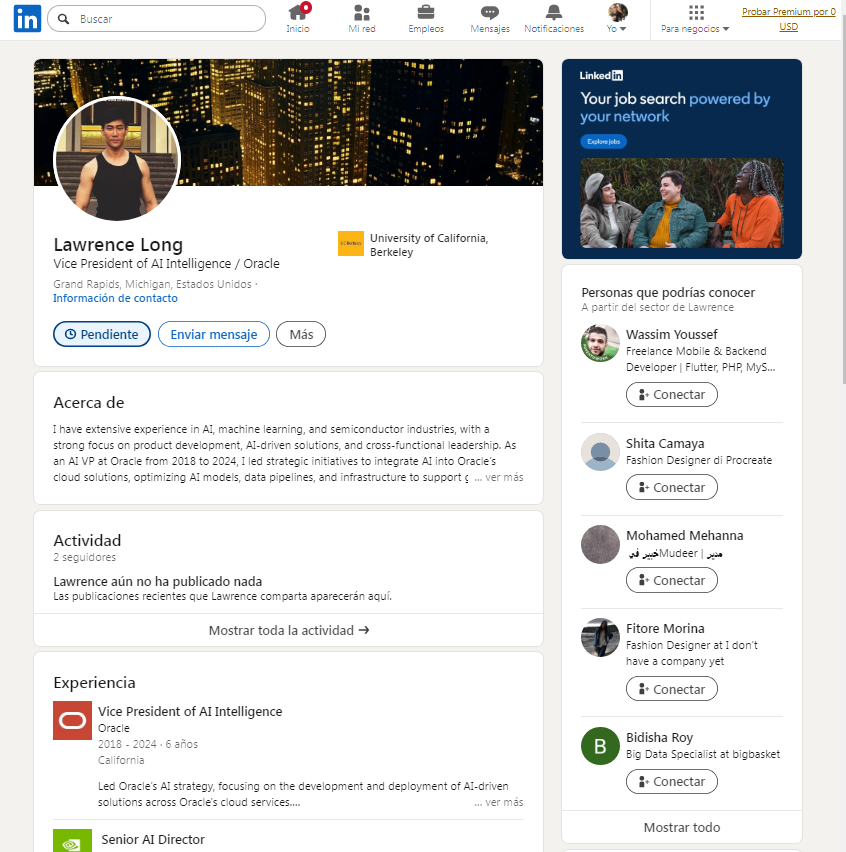Click Enviar mensaje button

[x=214, y=334]
